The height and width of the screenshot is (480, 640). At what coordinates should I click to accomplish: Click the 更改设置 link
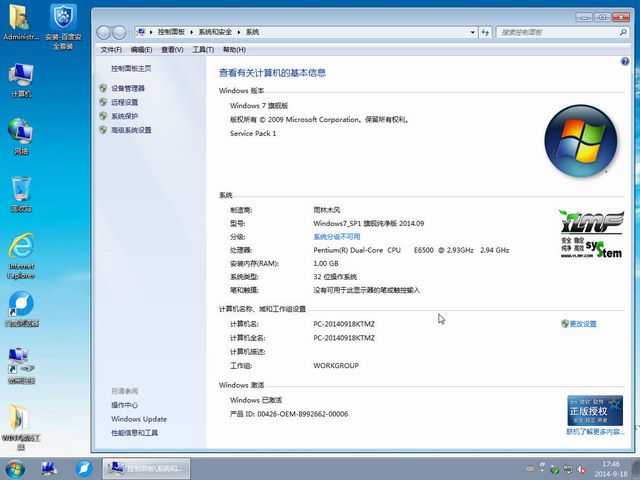(583, 324)
